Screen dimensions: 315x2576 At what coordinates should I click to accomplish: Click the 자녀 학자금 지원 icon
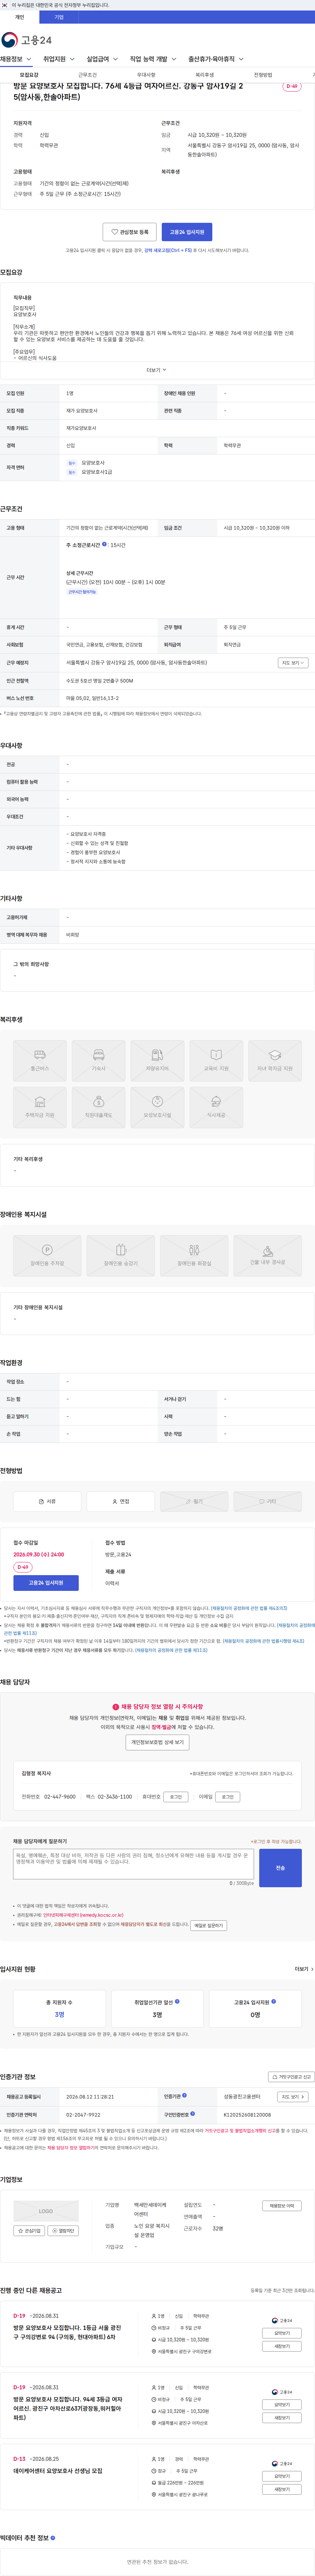(x=275, y=1061)
